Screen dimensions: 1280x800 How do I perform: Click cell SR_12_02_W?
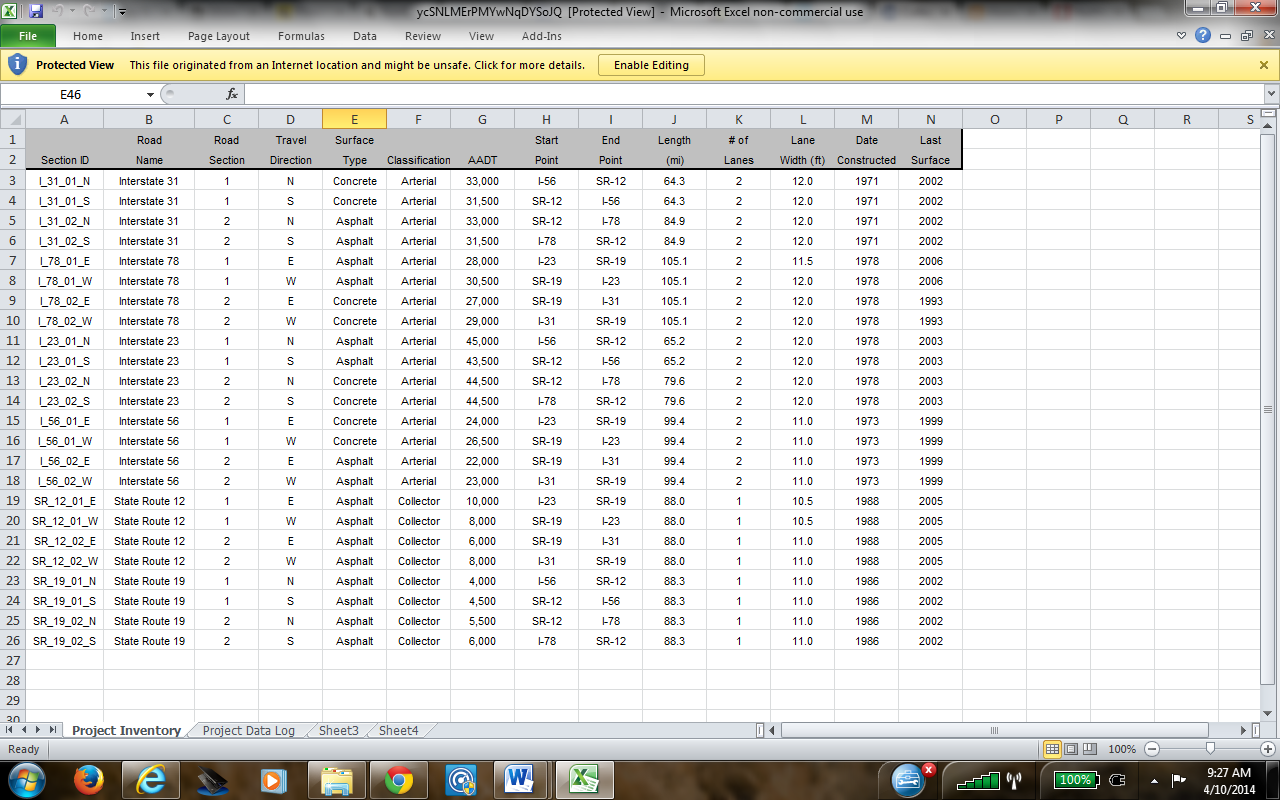point(64,561)
